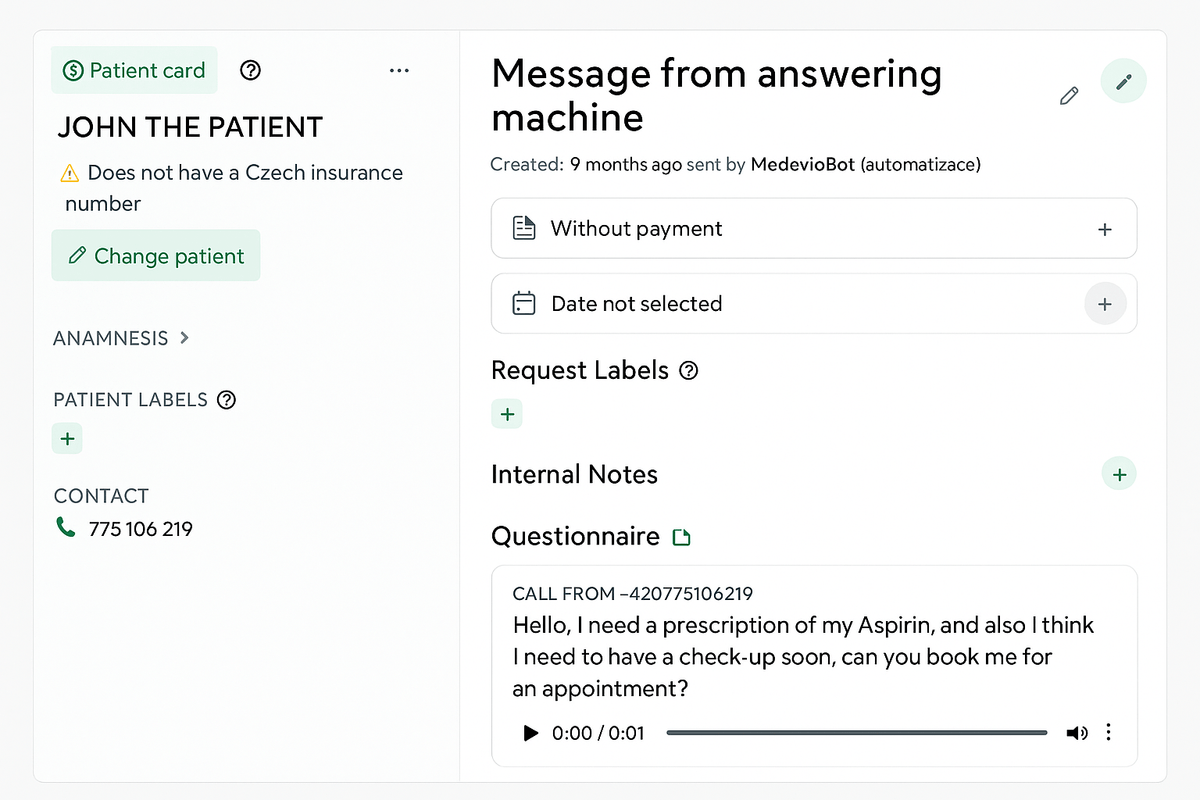Click the Patient card button
The height and width of the screenshot is (800, 1200).
pyautogui.click(x=134, y=70)
